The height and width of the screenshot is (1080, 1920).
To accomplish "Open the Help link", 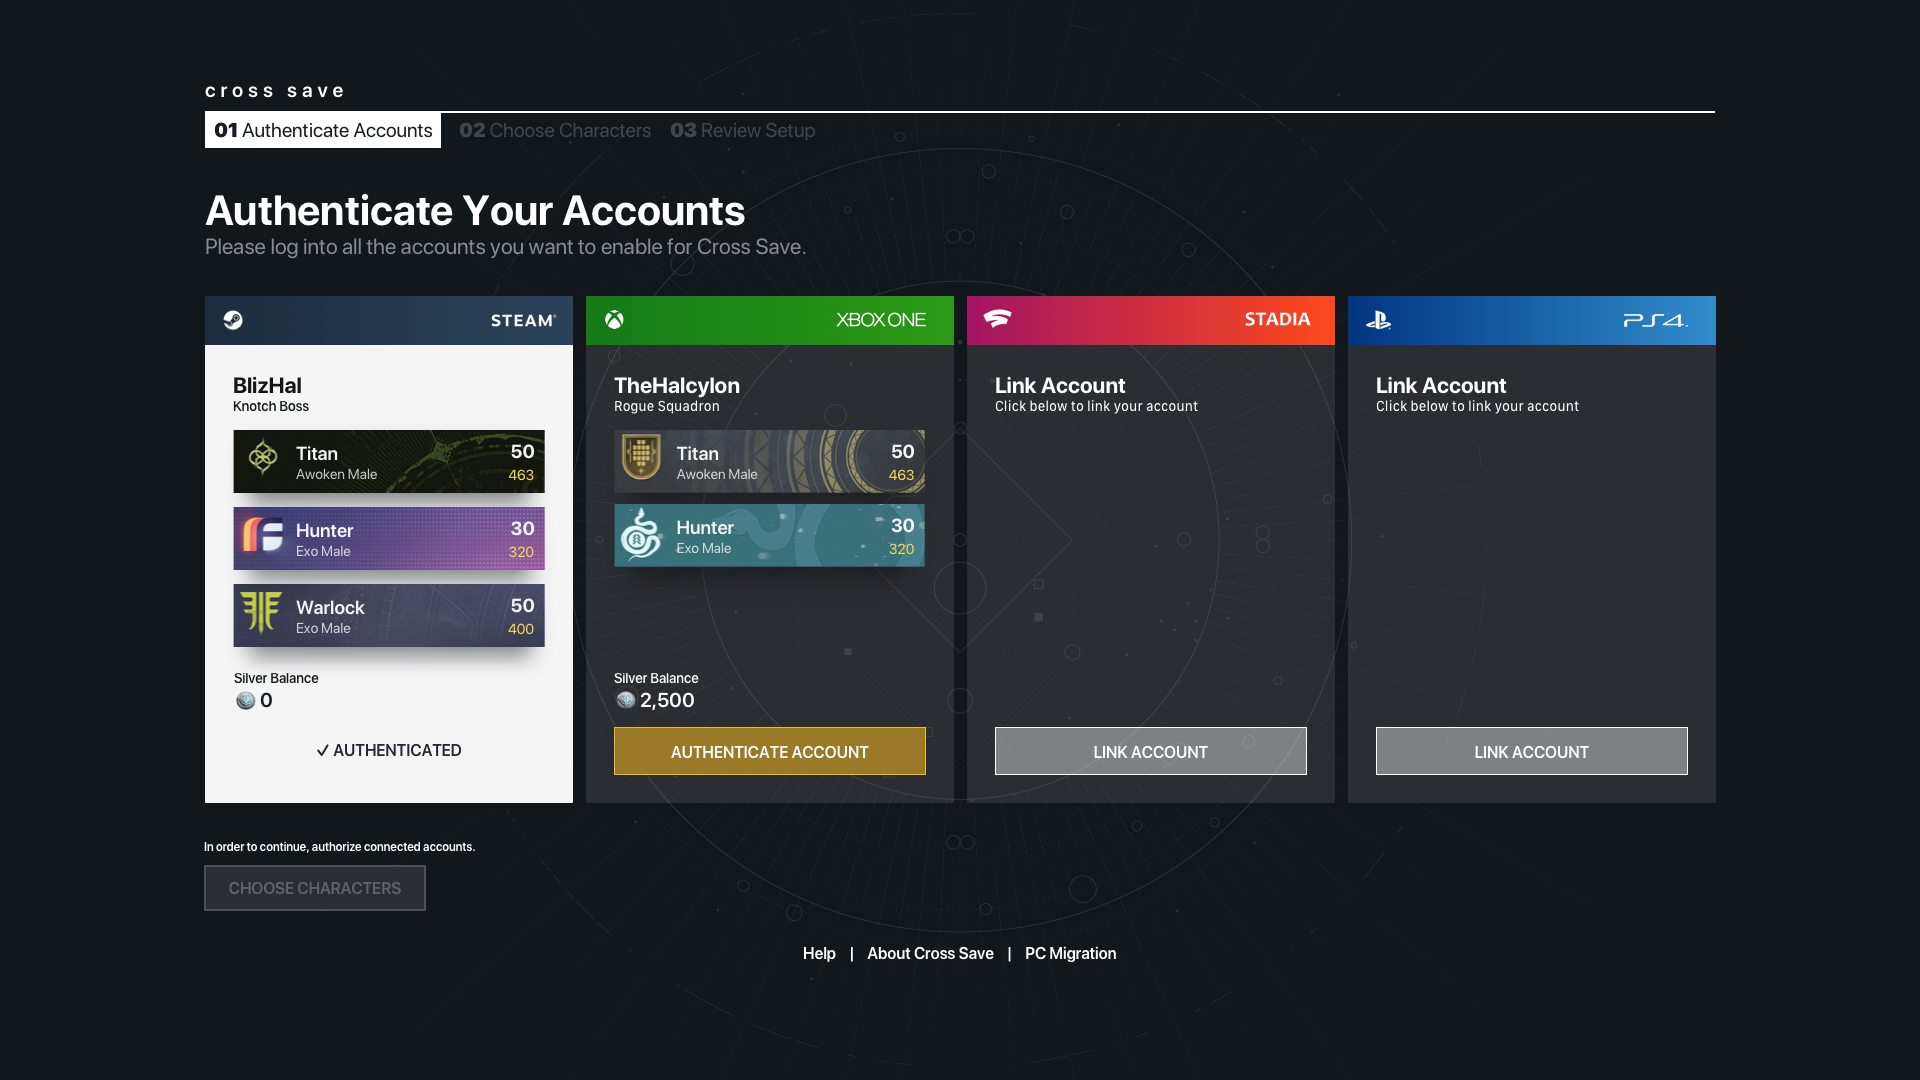I will click(x=819, y=954).
